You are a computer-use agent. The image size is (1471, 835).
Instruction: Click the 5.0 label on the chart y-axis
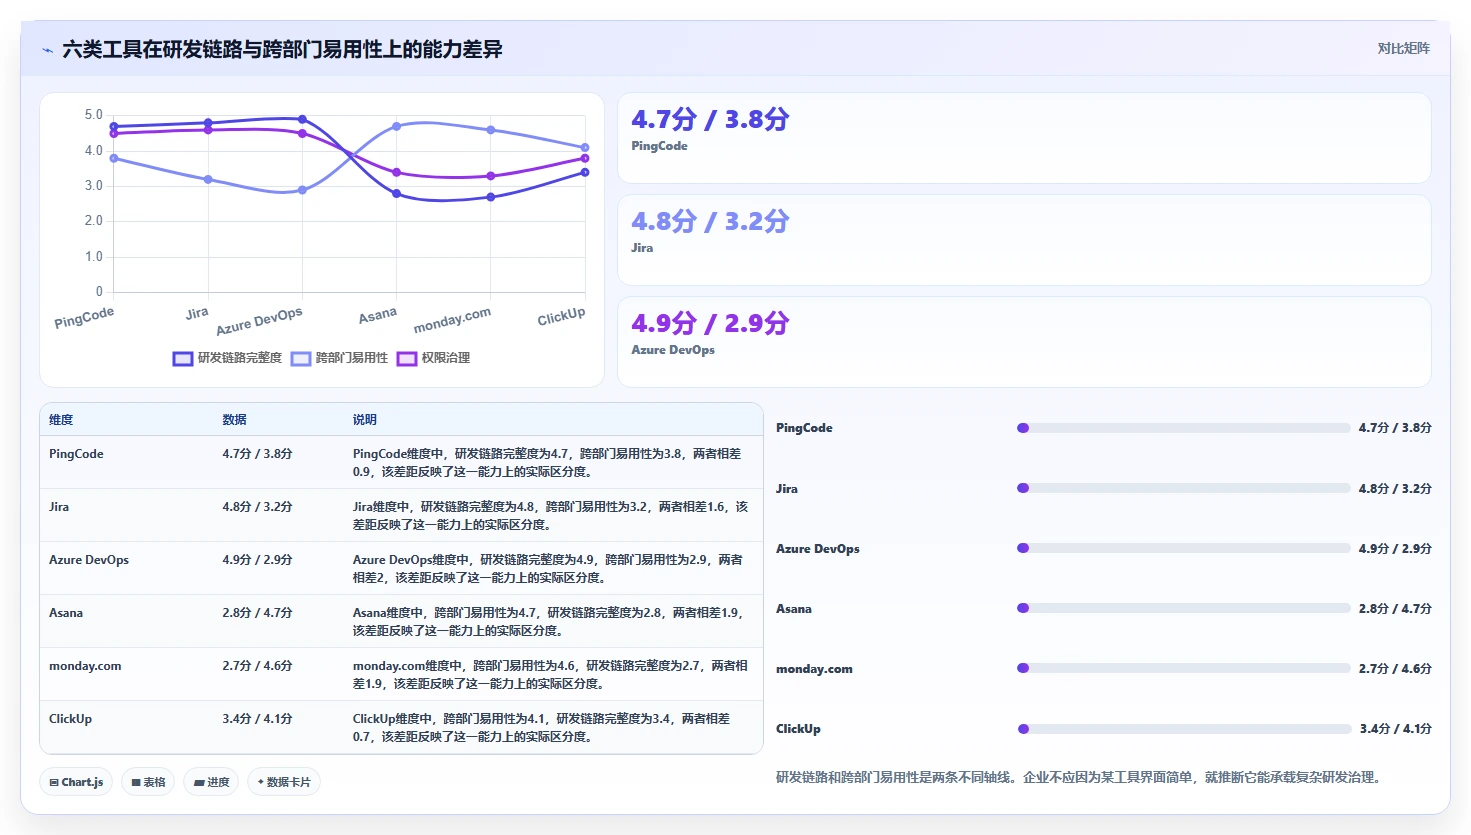point(93,115)
